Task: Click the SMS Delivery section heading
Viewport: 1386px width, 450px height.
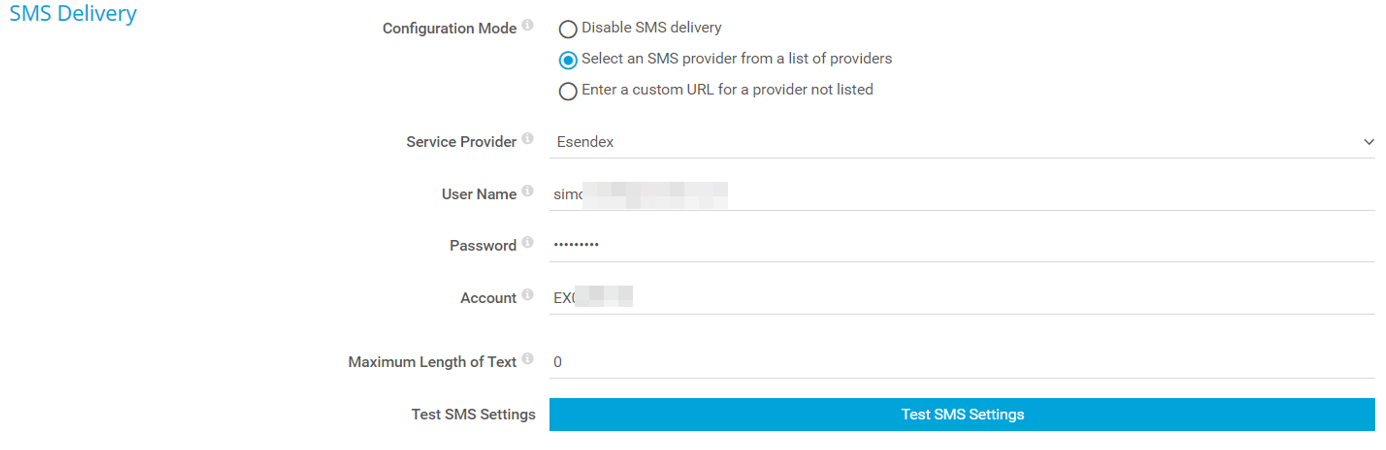Action: (73, 14)
